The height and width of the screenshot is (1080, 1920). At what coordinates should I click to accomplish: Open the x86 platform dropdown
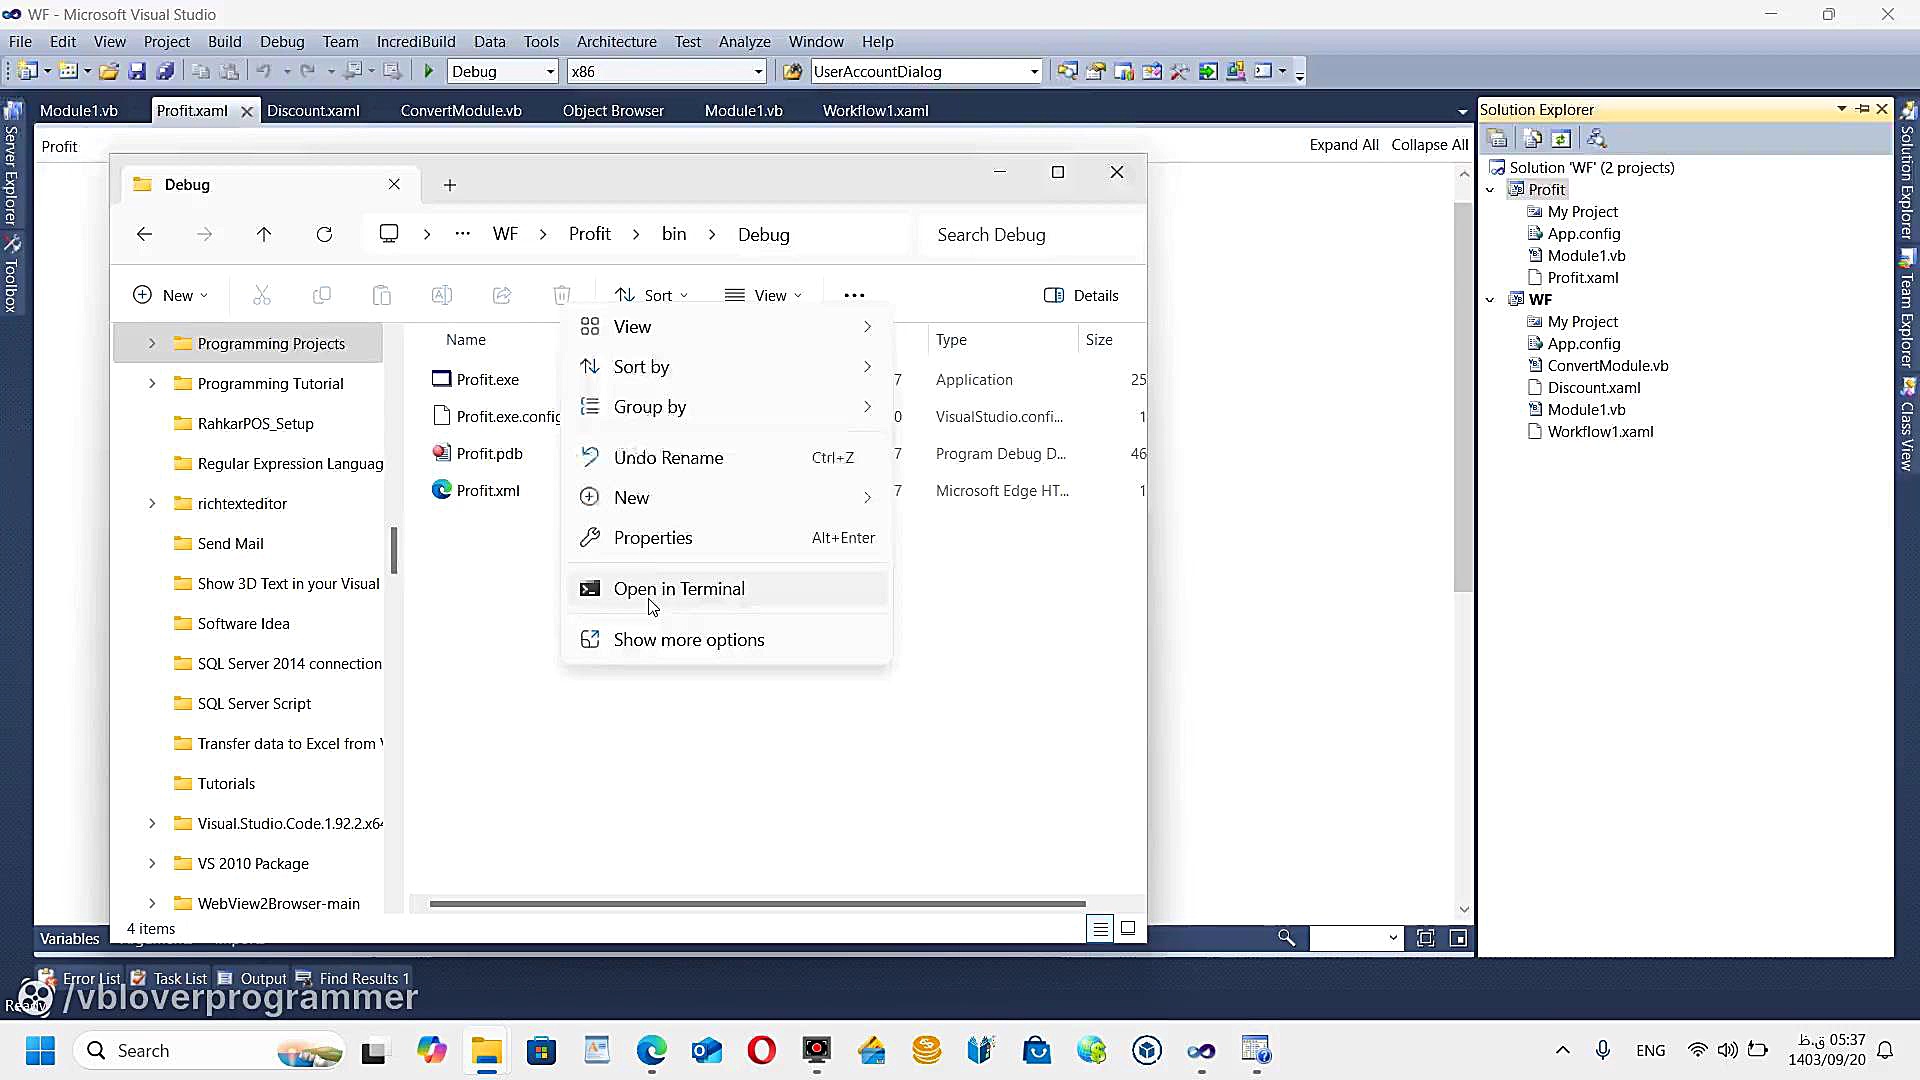[x=758, y=71]
